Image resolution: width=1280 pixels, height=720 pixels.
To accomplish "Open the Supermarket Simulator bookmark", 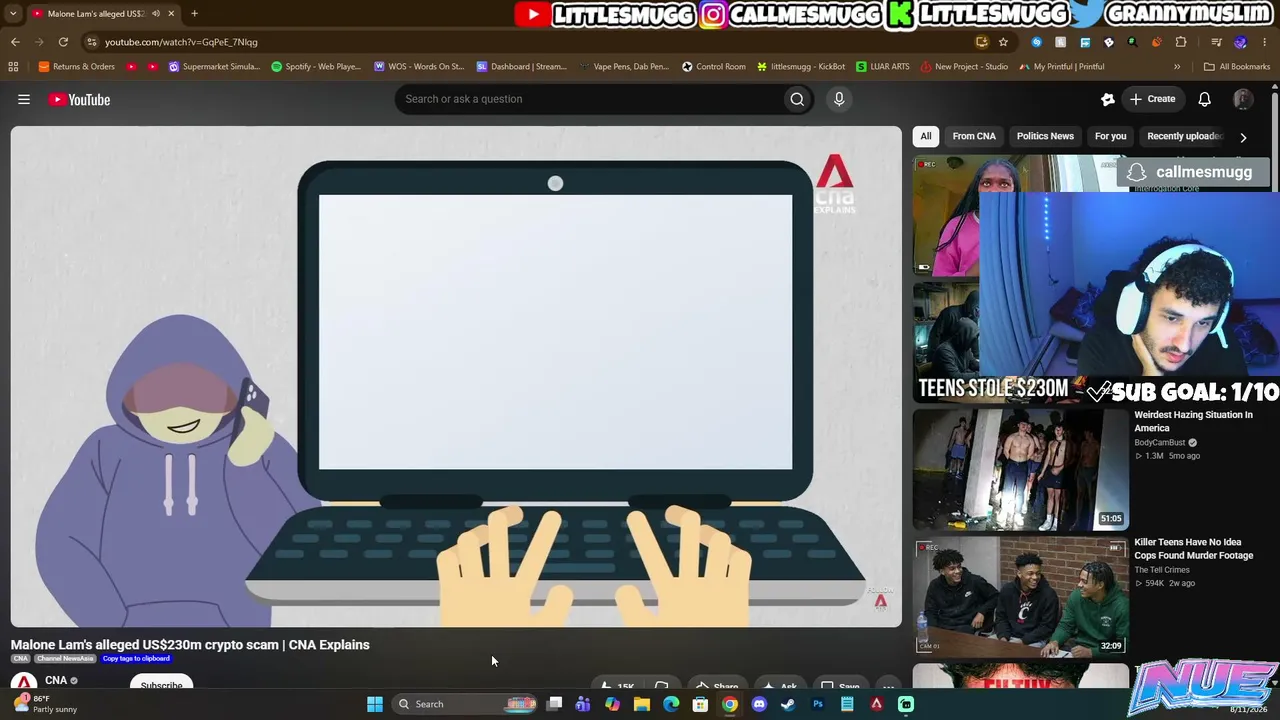I will pos(214,67).
